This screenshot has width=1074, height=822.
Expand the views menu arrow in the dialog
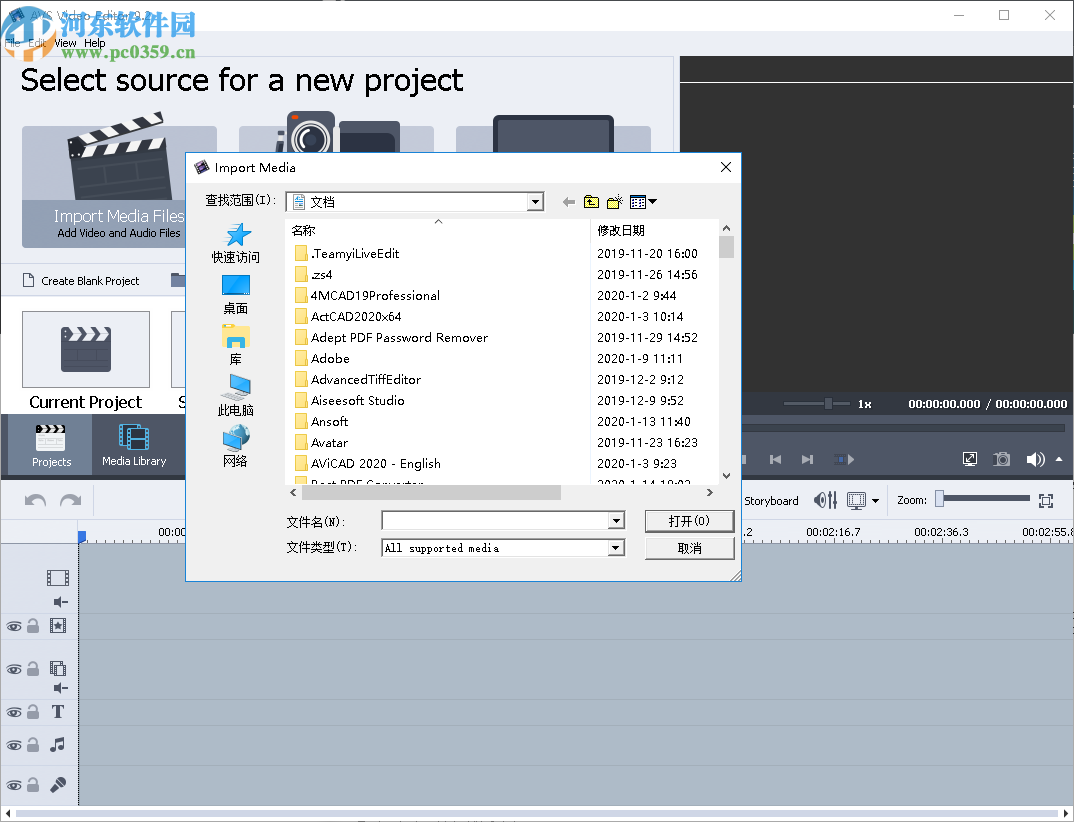[652, 201]
